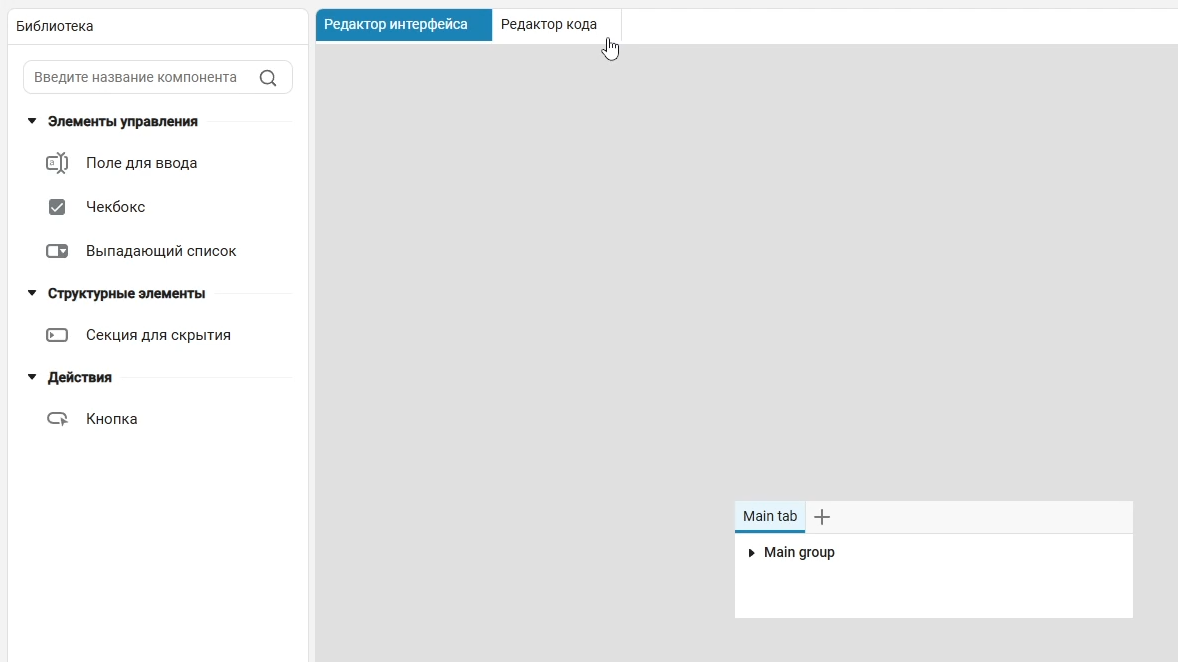This screenshot has height=662, width=1178.
Task: Expand the Main group arrow
Action: [x=751, y=553]
